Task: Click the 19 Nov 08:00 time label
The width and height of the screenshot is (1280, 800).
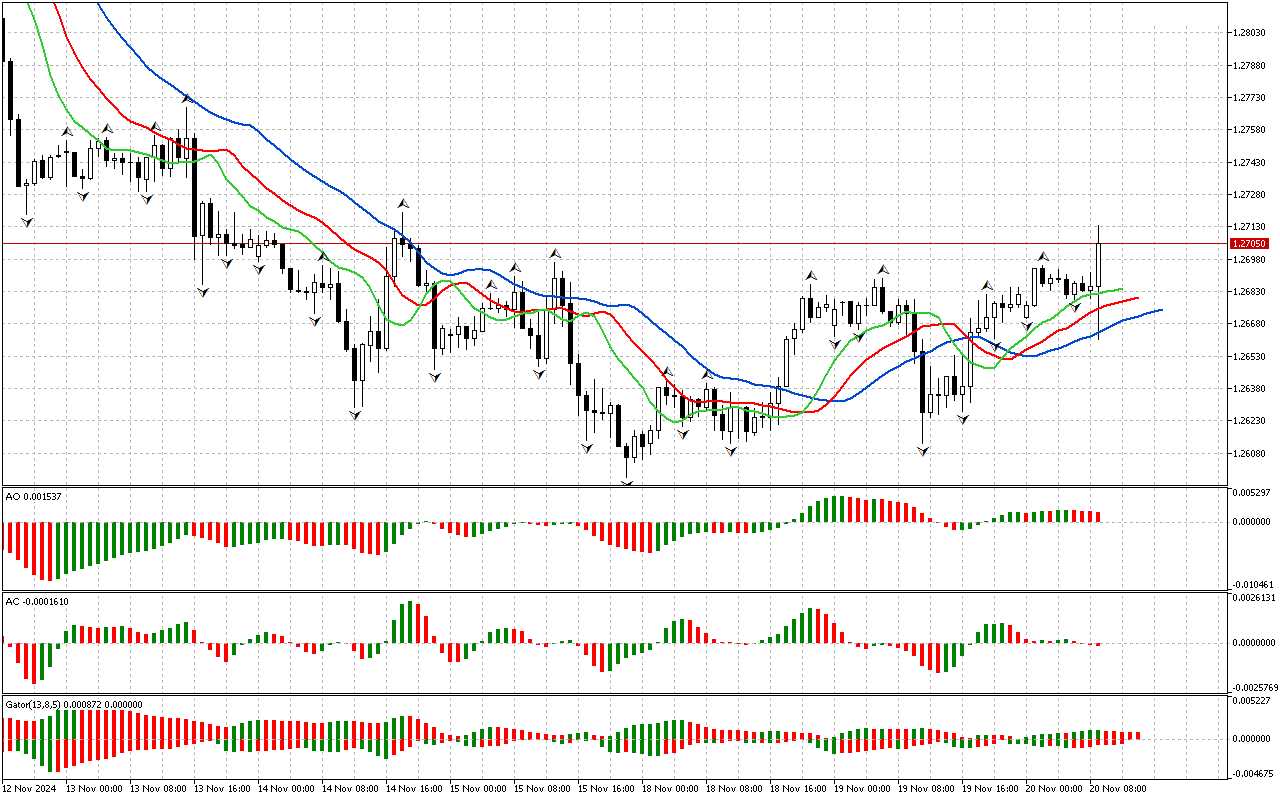Action: (x=927, y=789)
